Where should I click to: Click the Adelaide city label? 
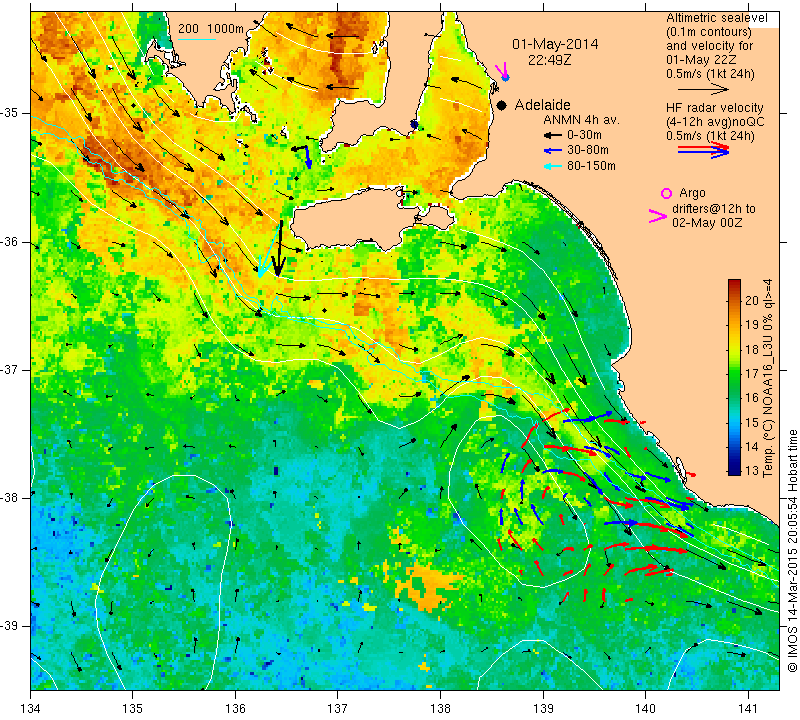(x=542, y=105)
